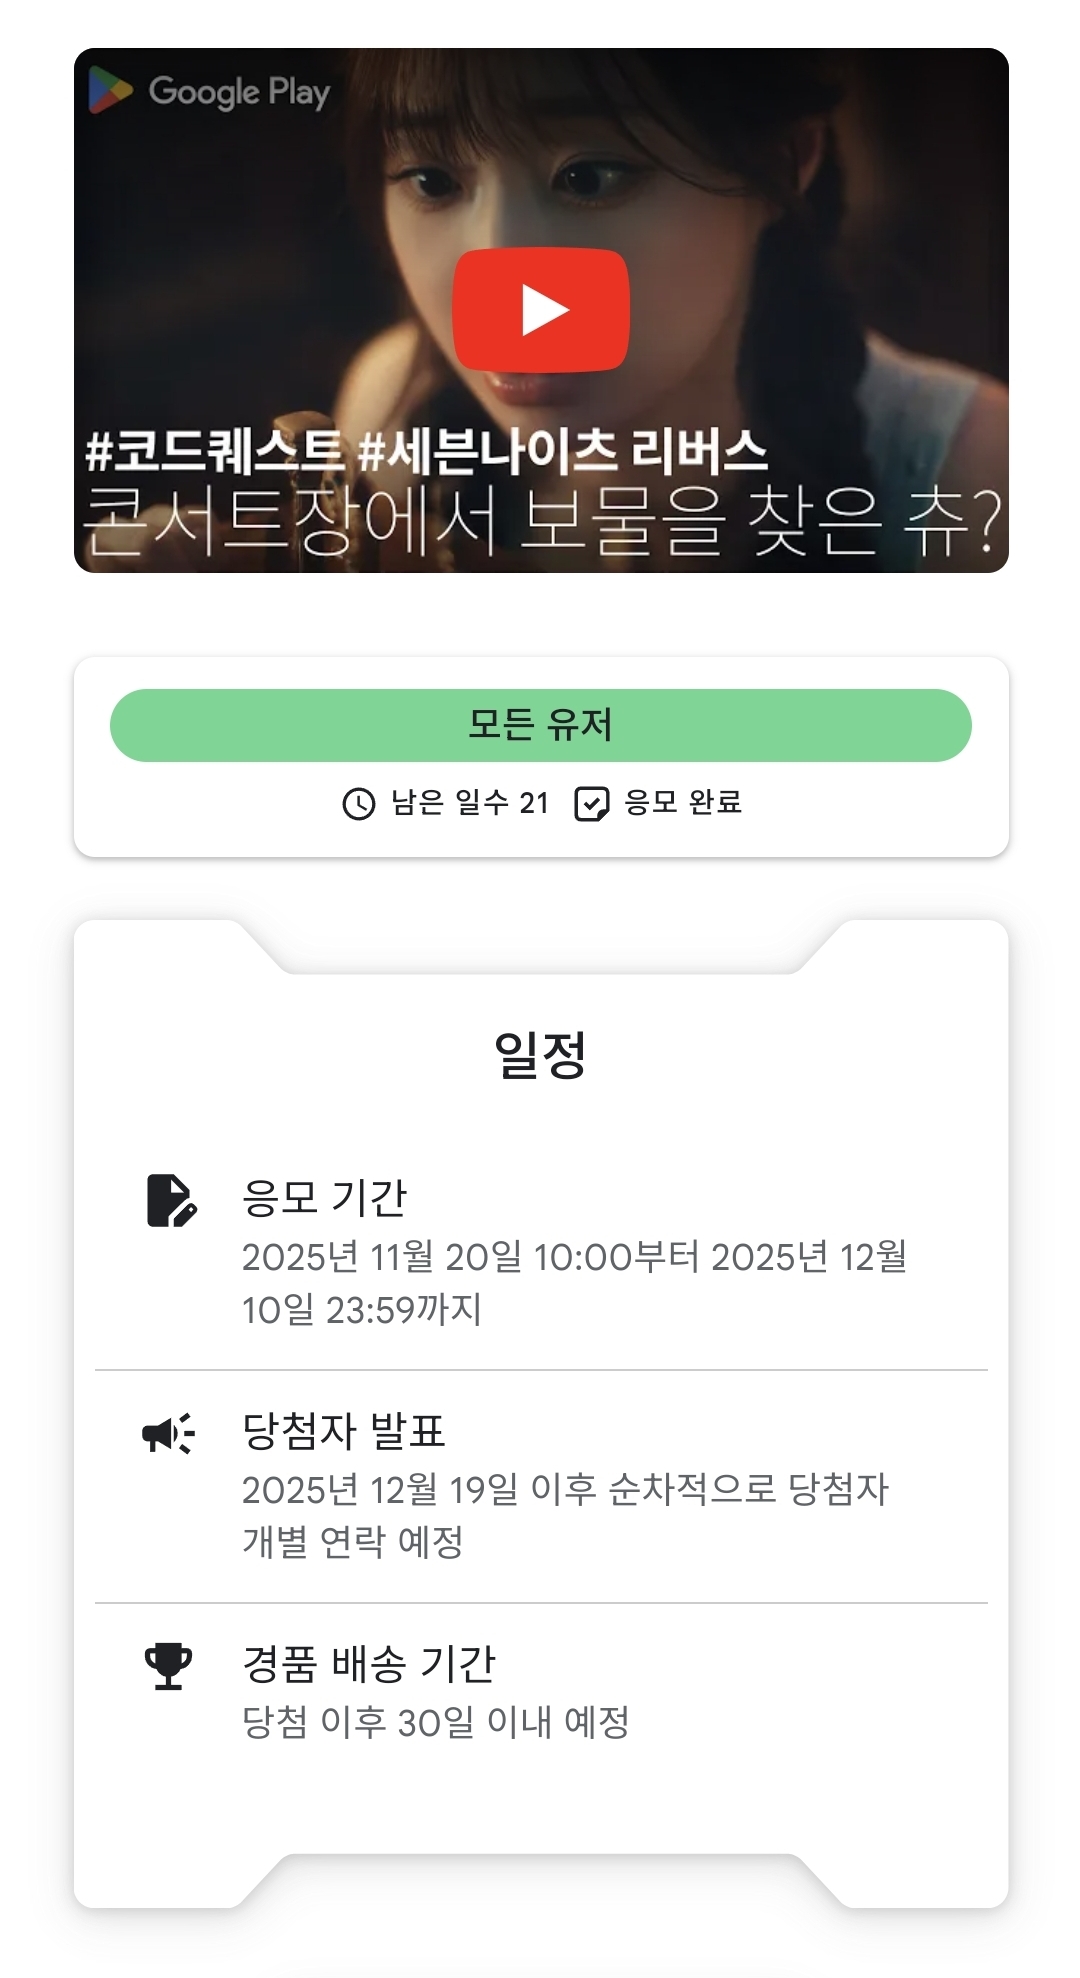Click the 경품 배송 기간 trophy icon

[x=169, y=1666]
